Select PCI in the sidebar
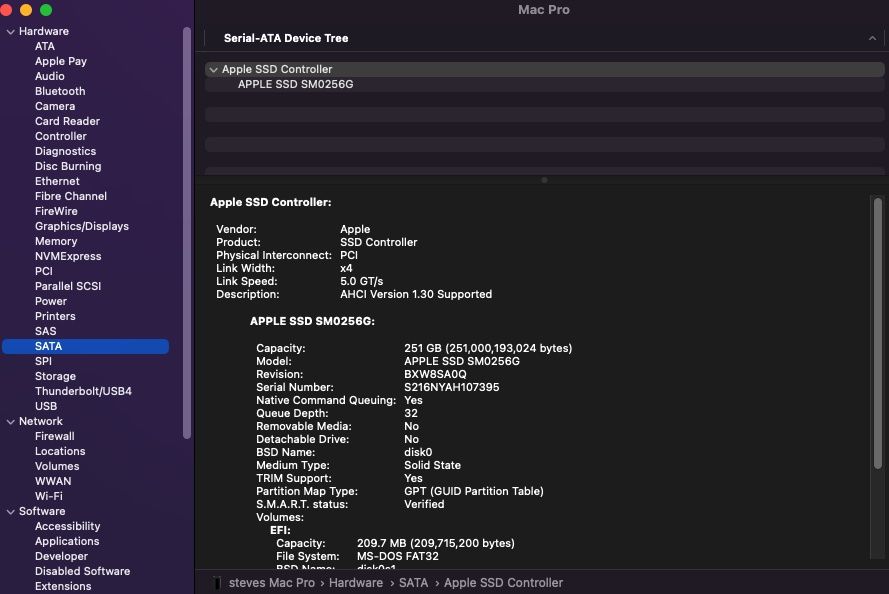This screenshot has width=889, height=594. tap(44, 271)
